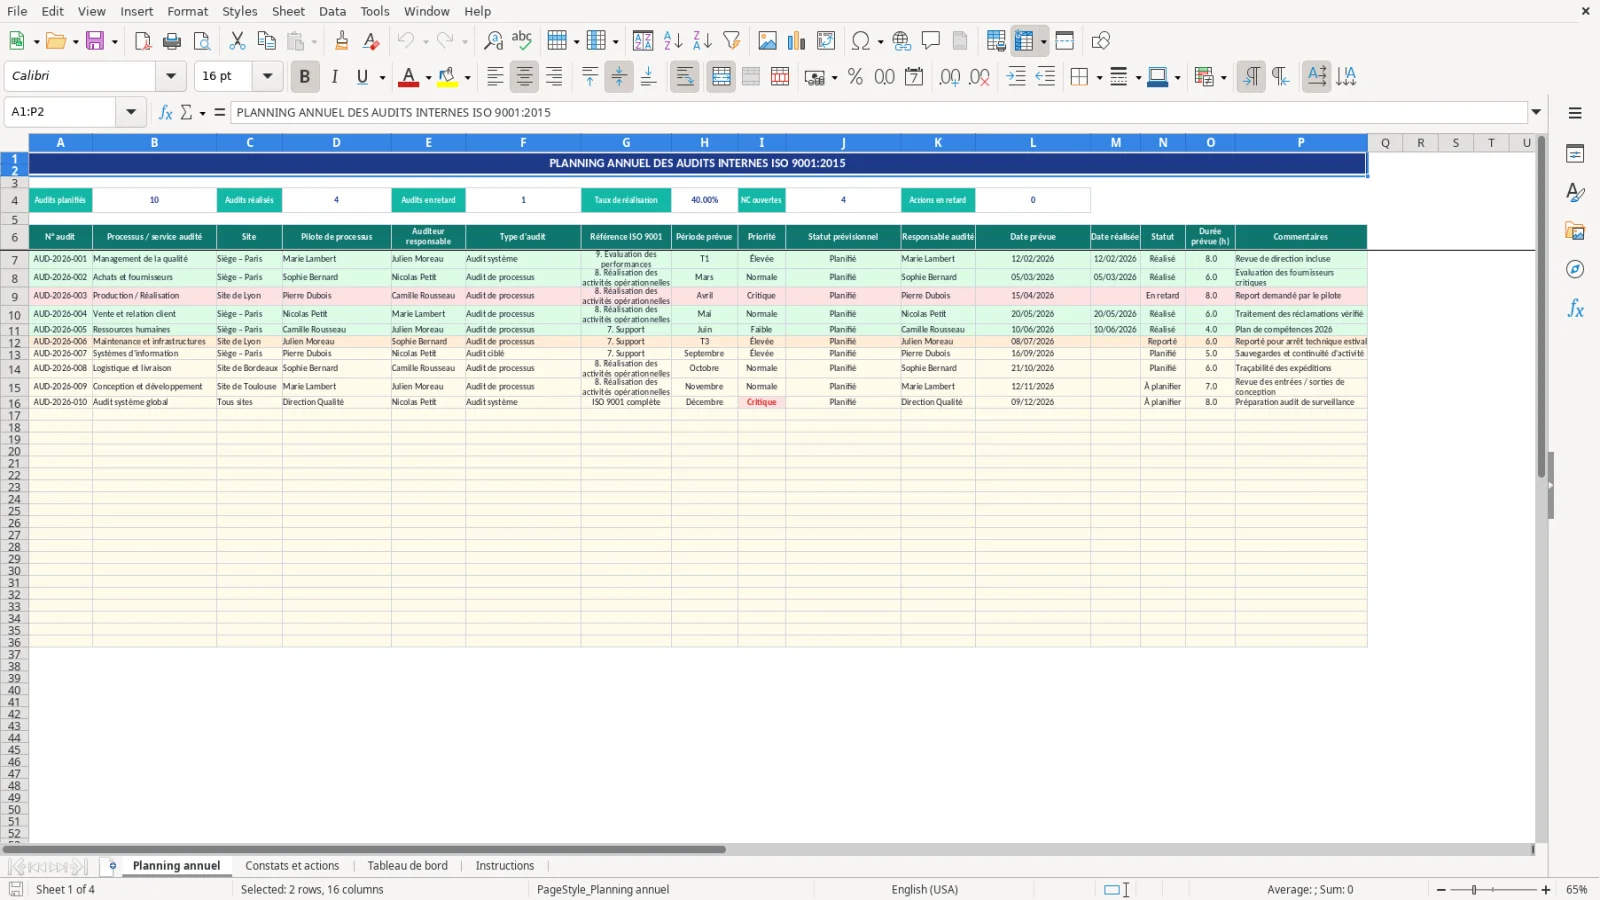The image size is (1600, 900).
Task: Open the Format menu
Action: click(x=187, y=11)
